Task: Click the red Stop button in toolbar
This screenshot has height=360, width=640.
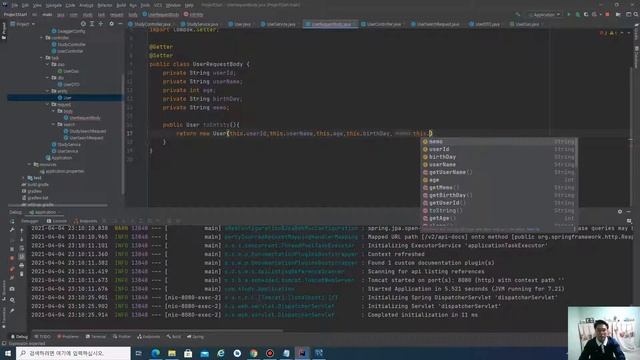Action: 607,15
